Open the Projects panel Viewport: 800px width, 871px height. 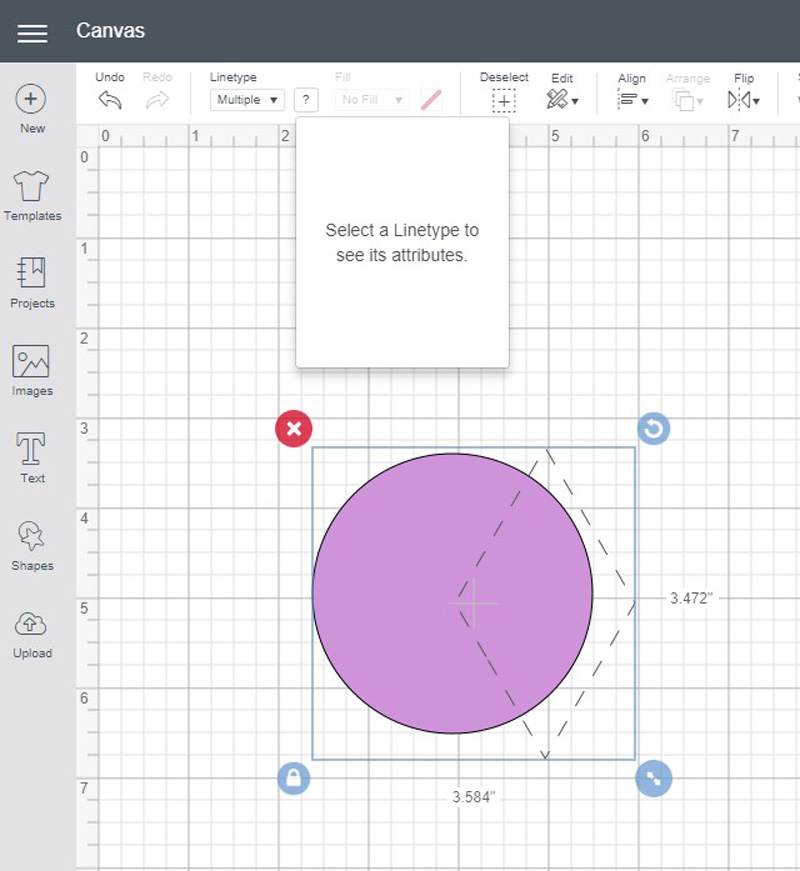pyautogui.click(x=32, y=282)
